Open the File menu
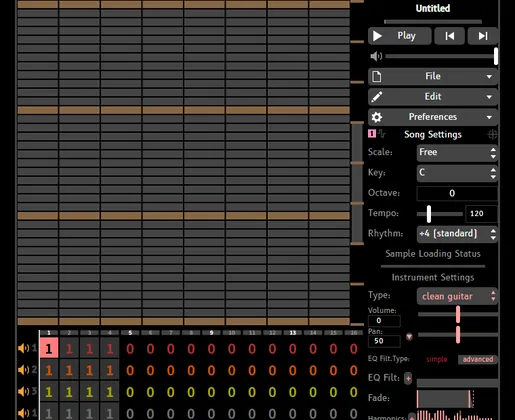The height and width of the screenshot is (420, 515). point(433,76)
